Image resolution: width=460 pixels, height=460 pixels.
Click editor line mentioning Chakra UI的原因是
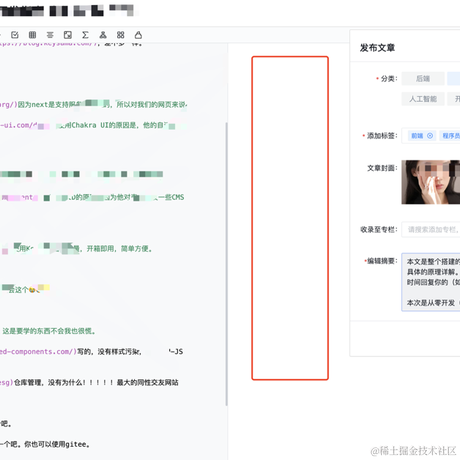93,125
